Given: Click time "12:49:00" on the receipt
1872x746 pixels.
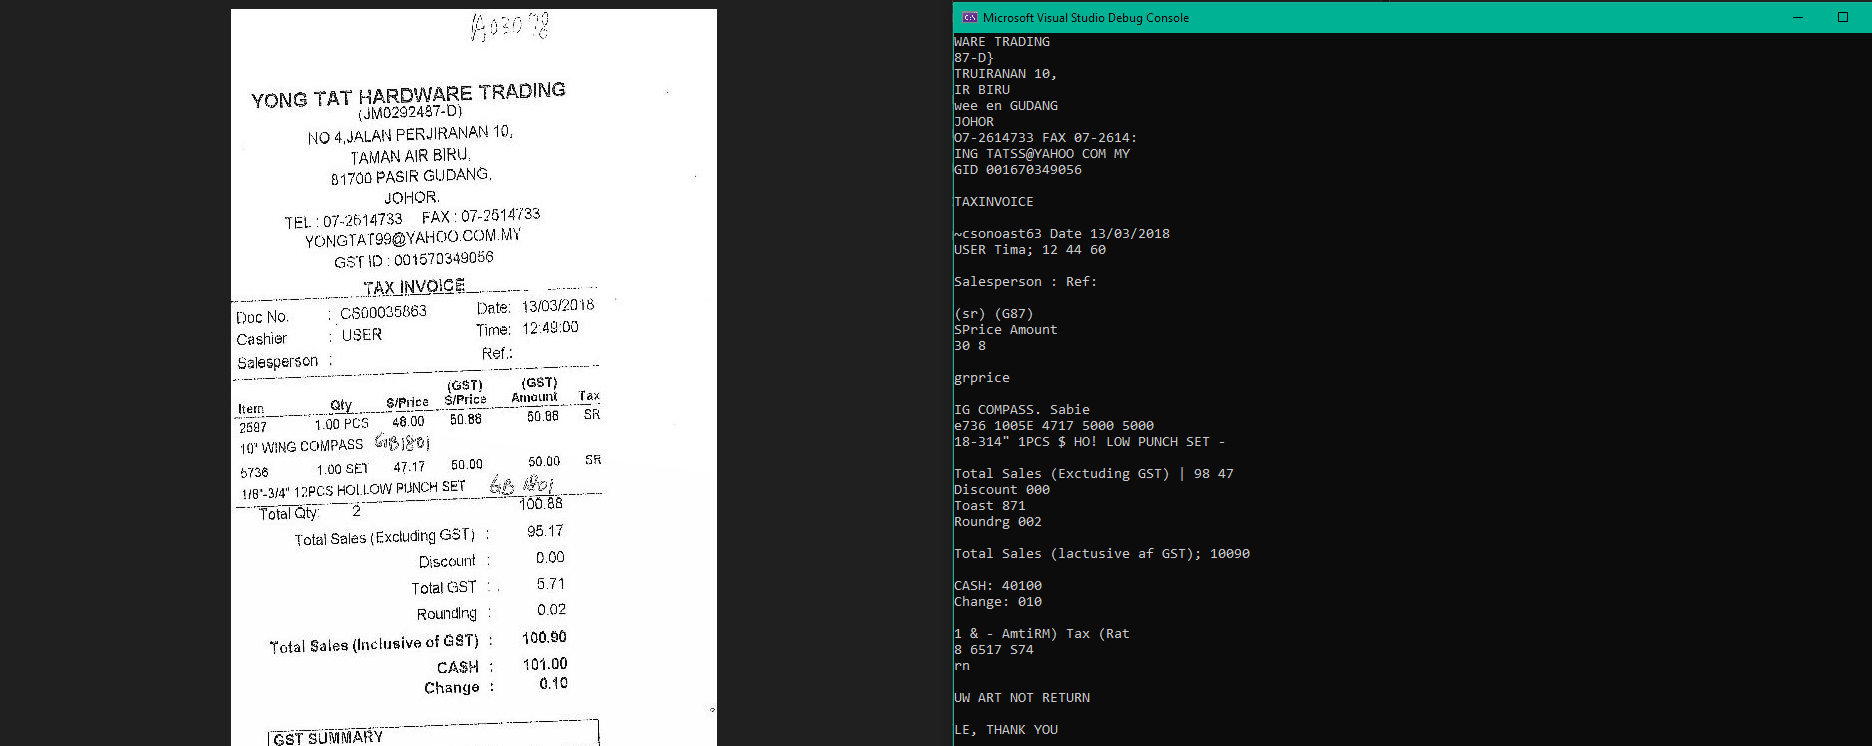Looking at the screenshot, I should pyautogui.click(x=550, y=328).
